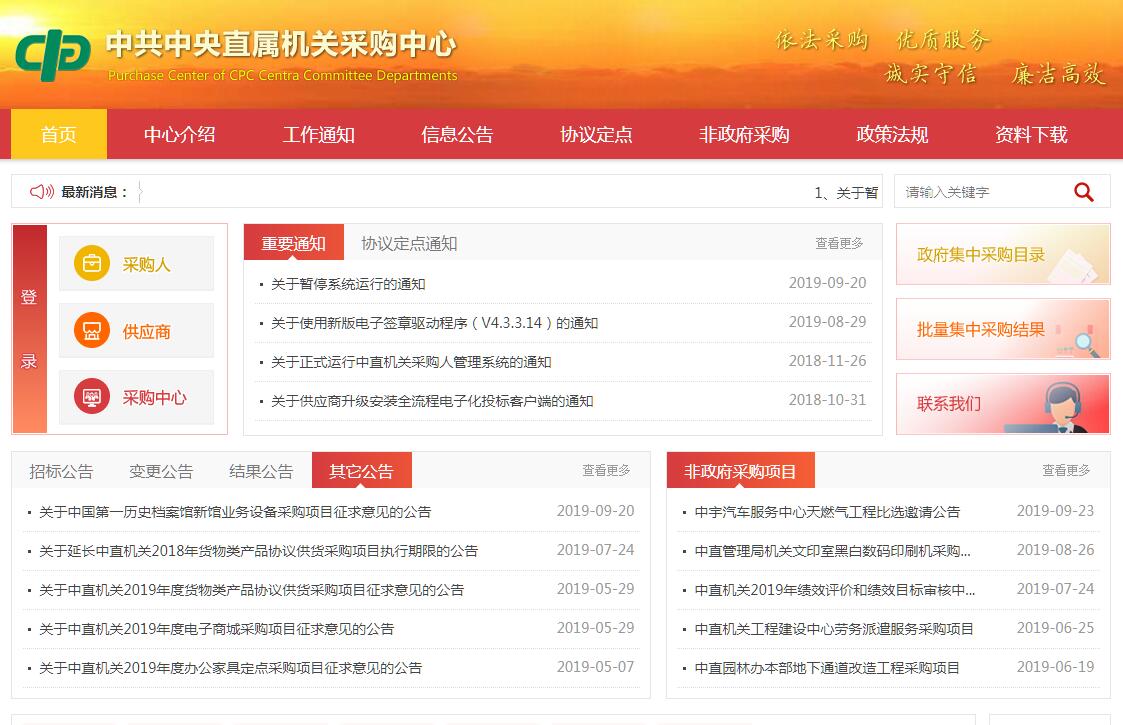The image size is (1123, 725).
Task: Click the 采购中心 red monitor icon
Action: pos(92,397)
